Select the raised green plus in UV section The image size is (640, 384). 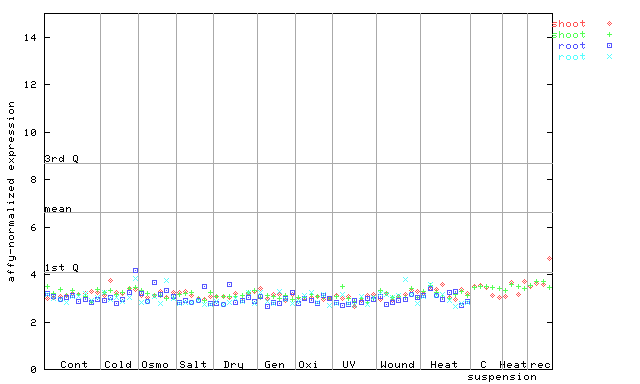342,286
